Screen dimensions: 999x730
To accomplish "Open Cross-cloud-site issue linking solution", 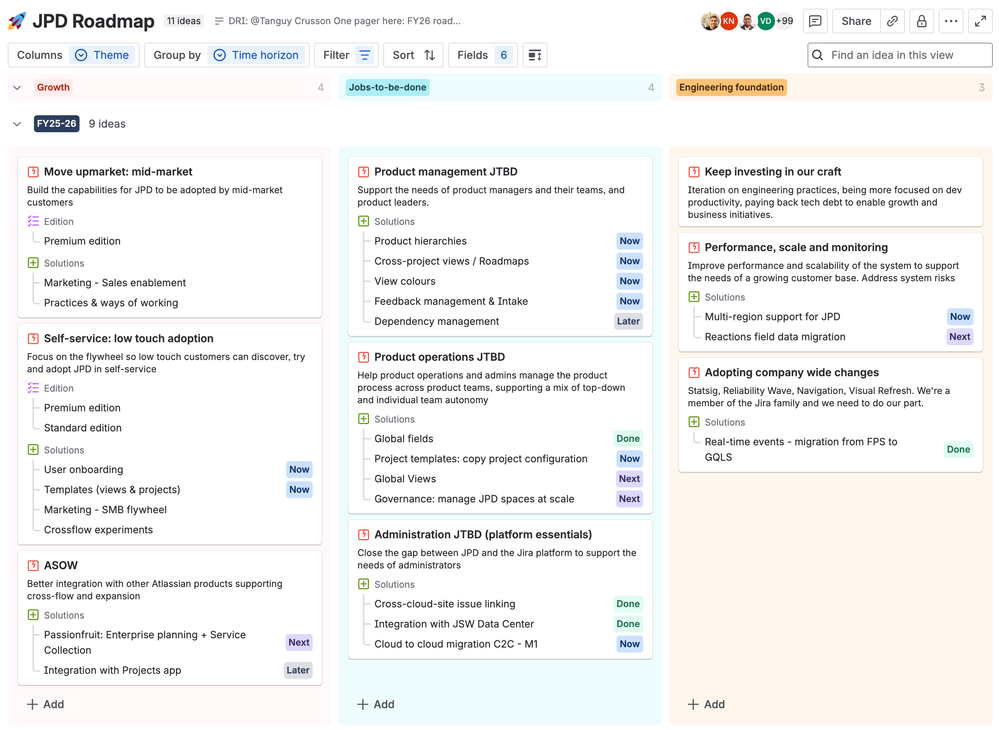I will (x=445, y=605).
